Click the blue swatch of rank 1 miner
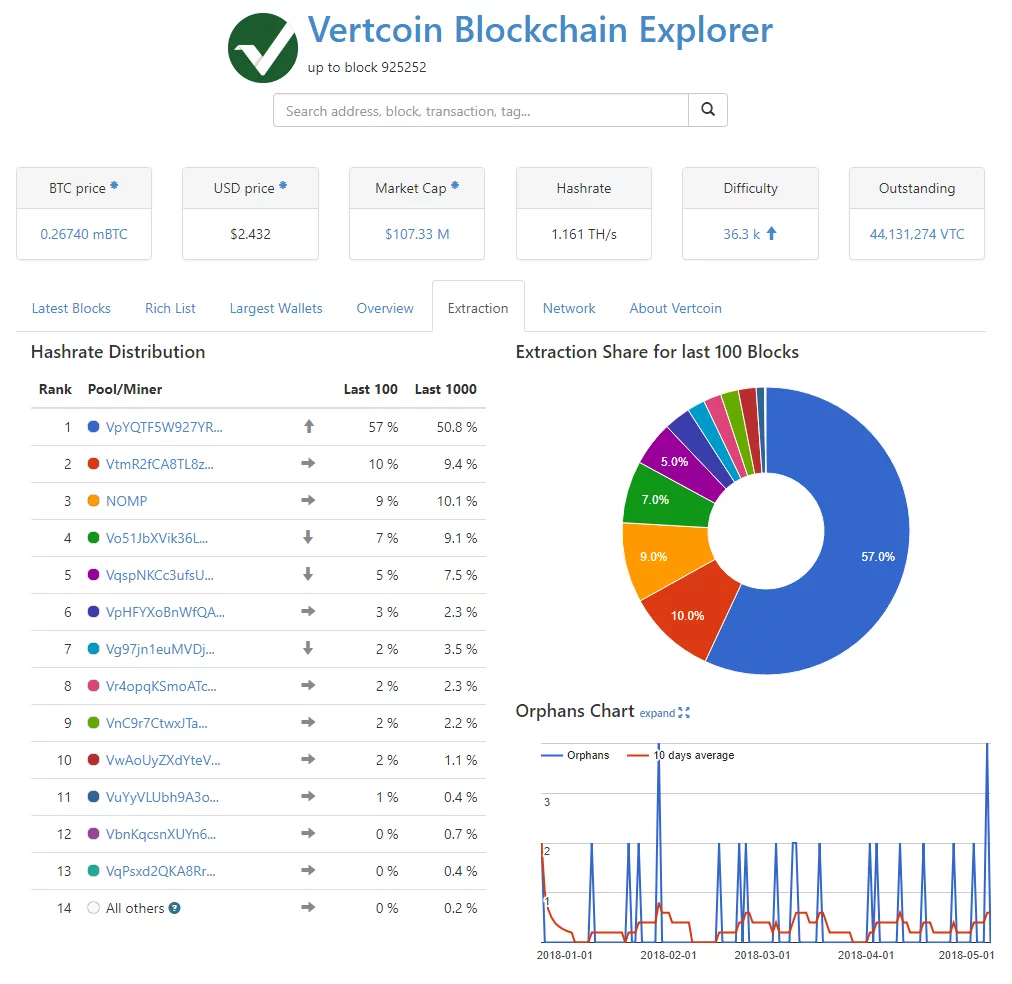Screen dimensions: 1012x984 [x=93, y=427]
